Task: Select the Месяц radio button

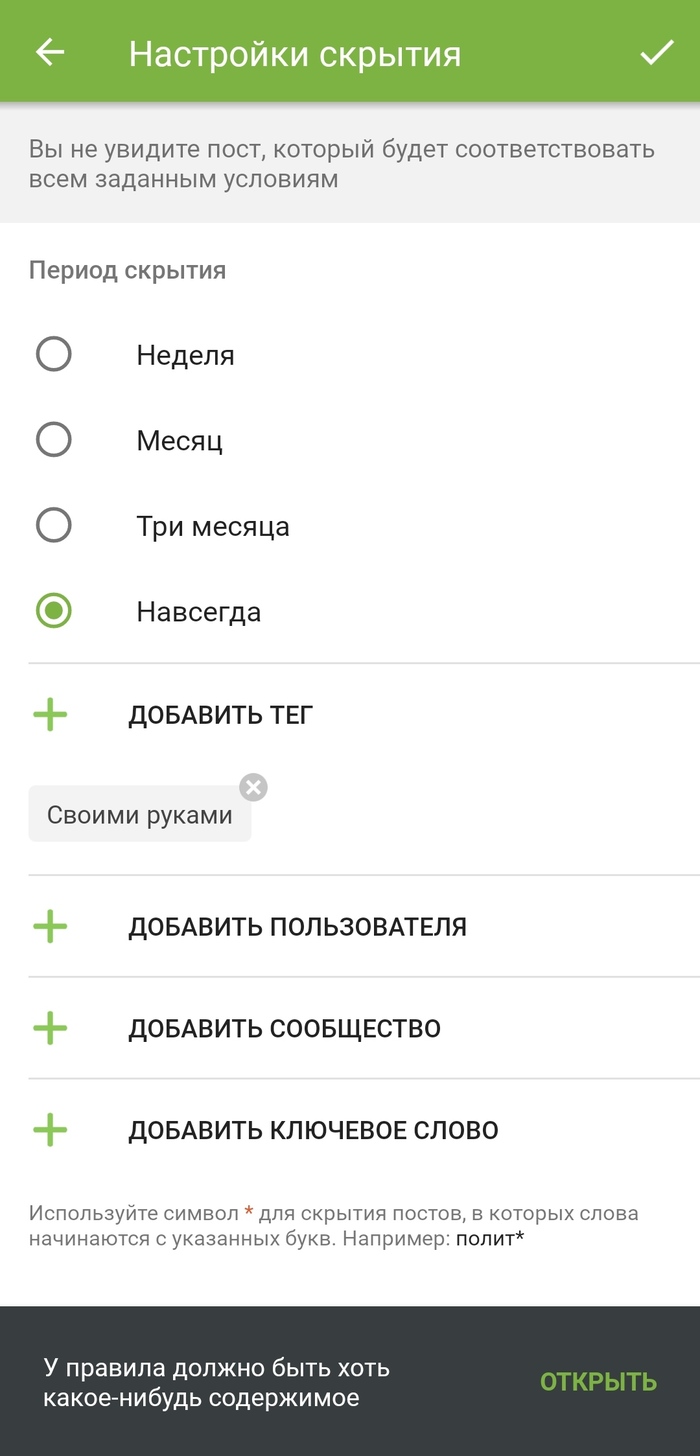Action: 54,440
